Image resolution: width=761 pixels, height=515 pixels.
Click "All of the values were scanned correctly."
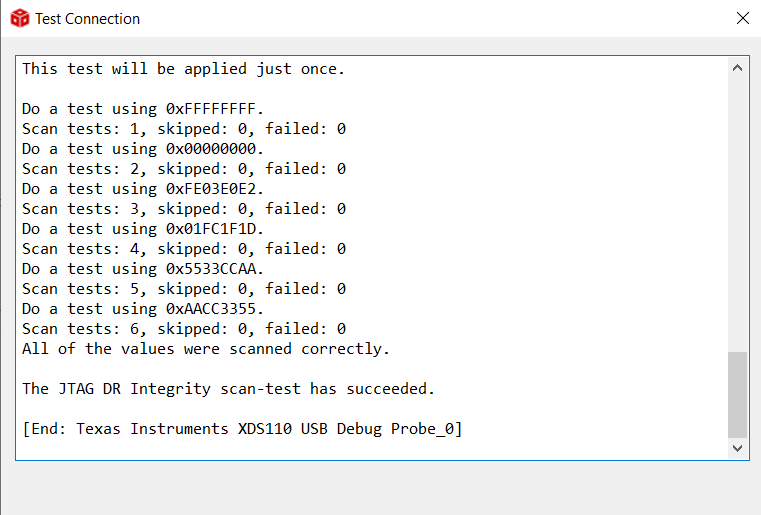(x=205, y=349)
